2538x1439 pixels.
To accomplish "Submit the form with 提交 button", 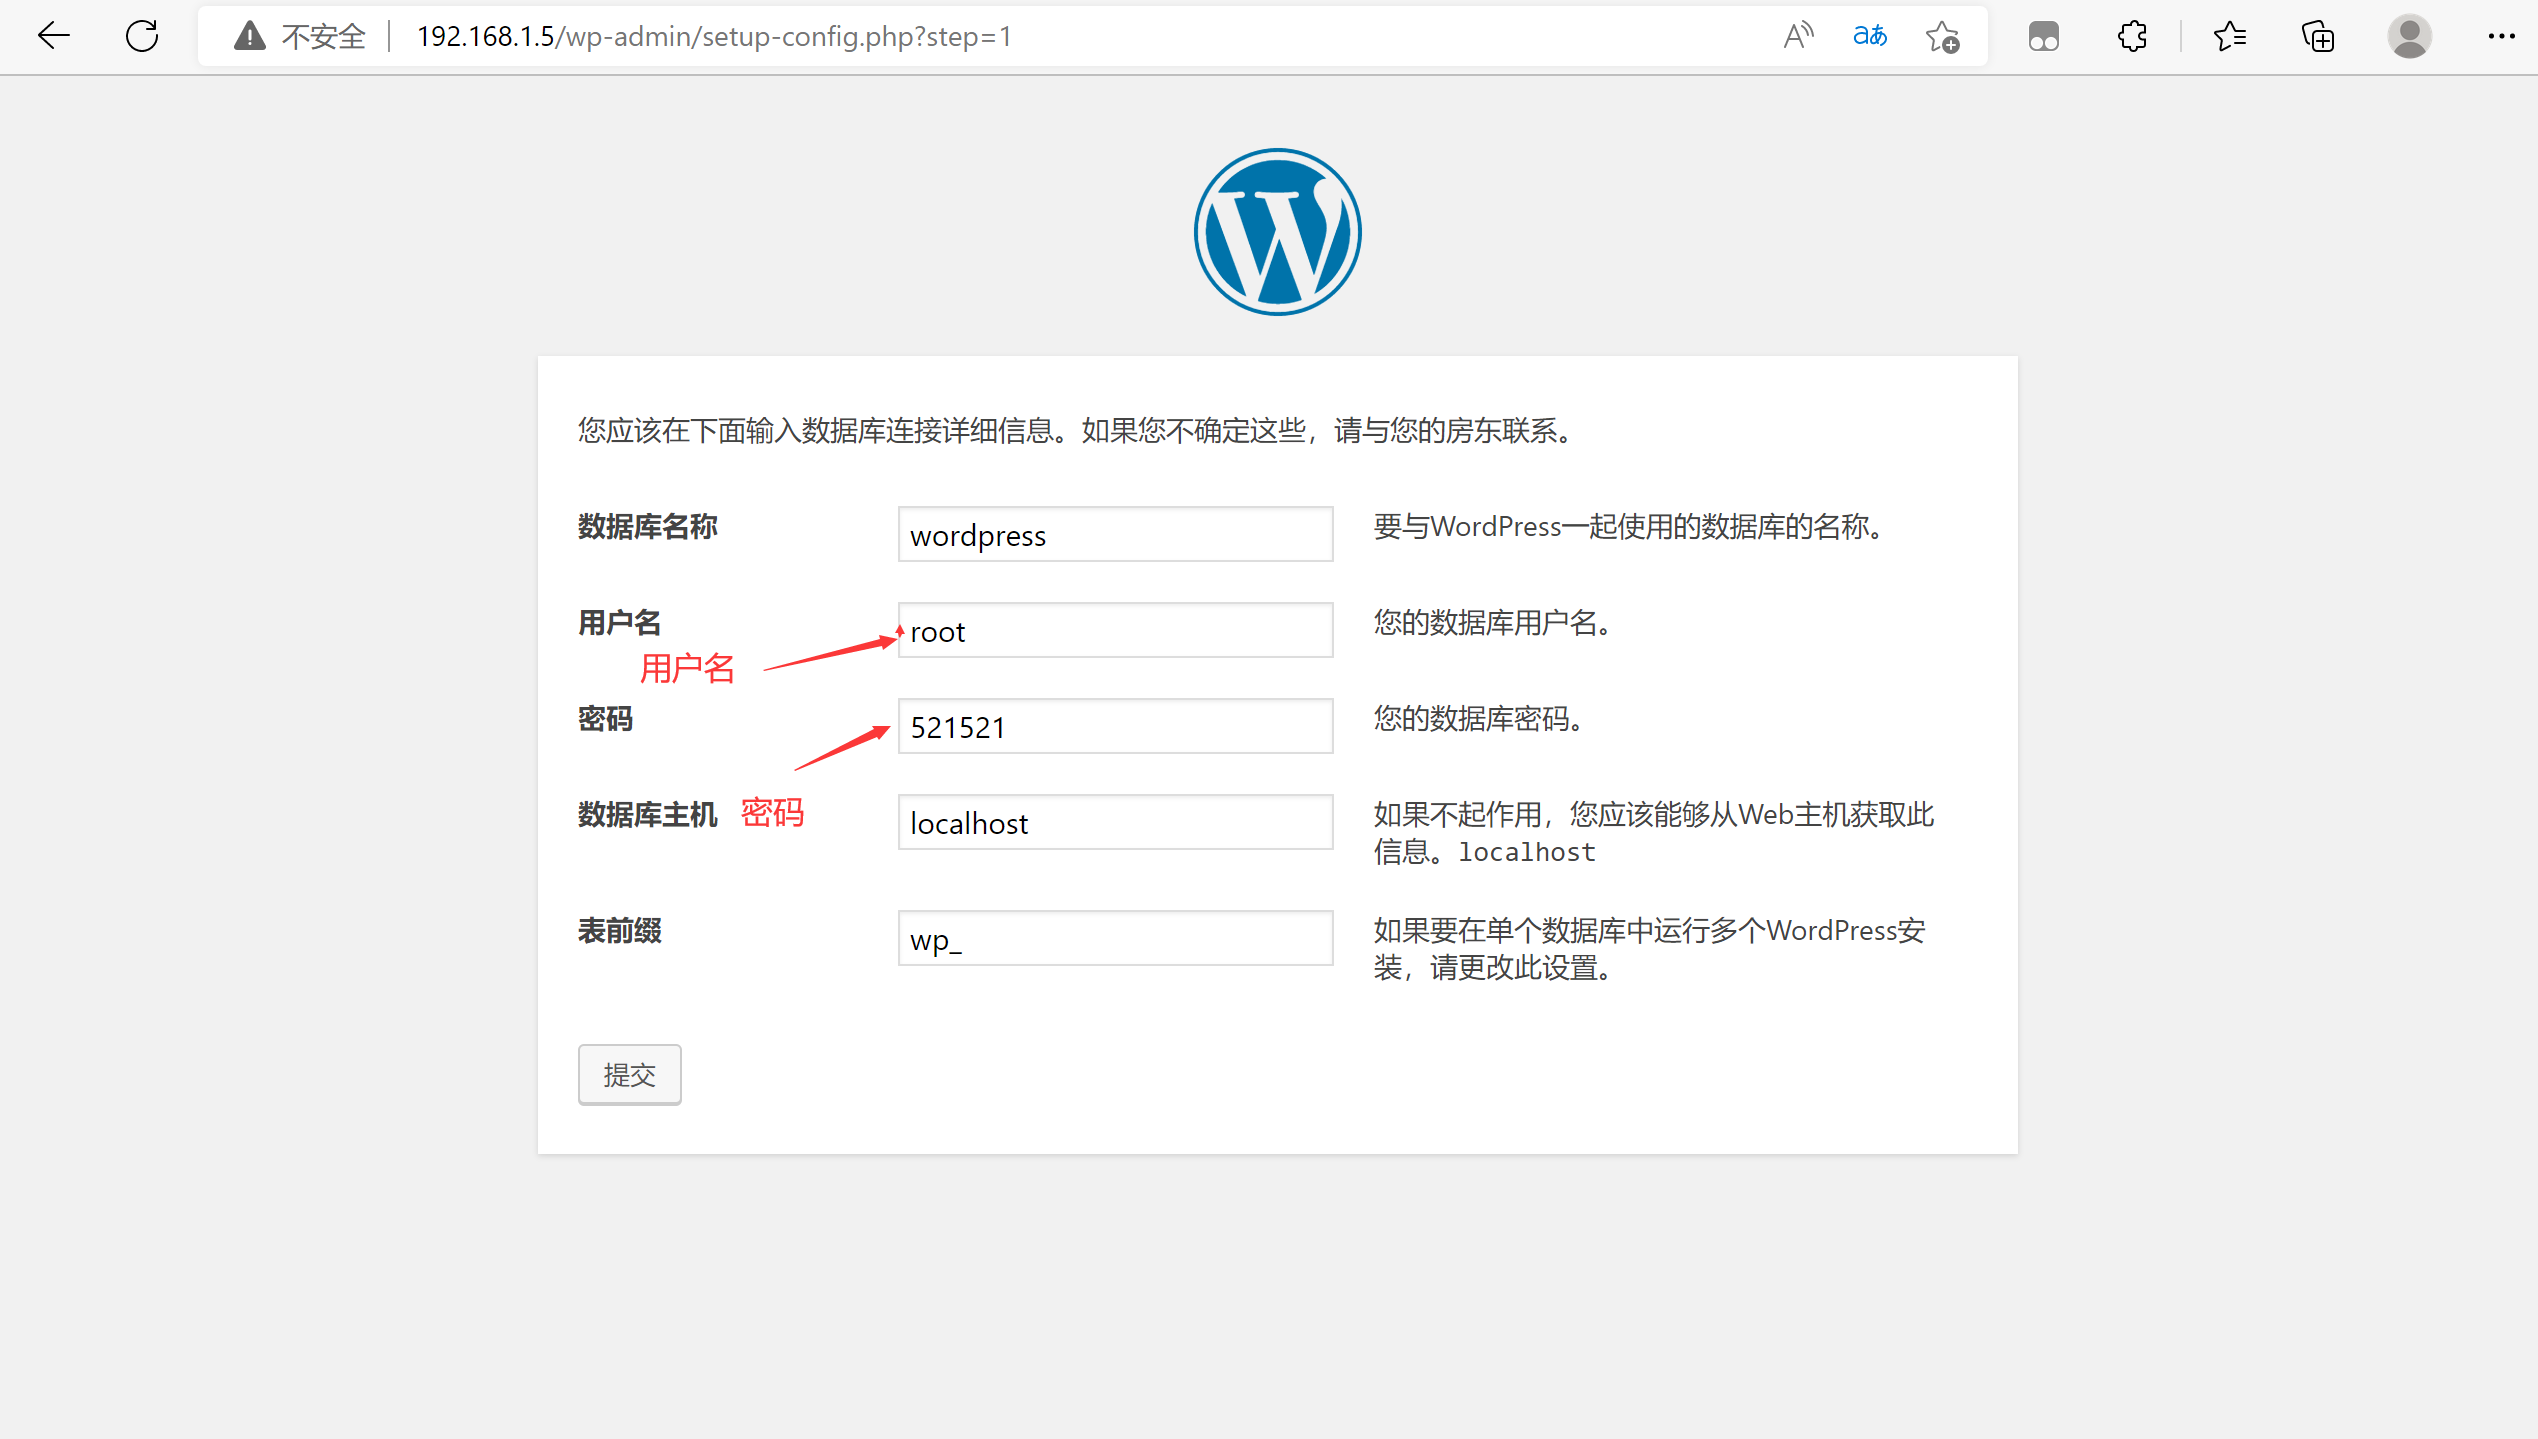I will pos(629,1074).
